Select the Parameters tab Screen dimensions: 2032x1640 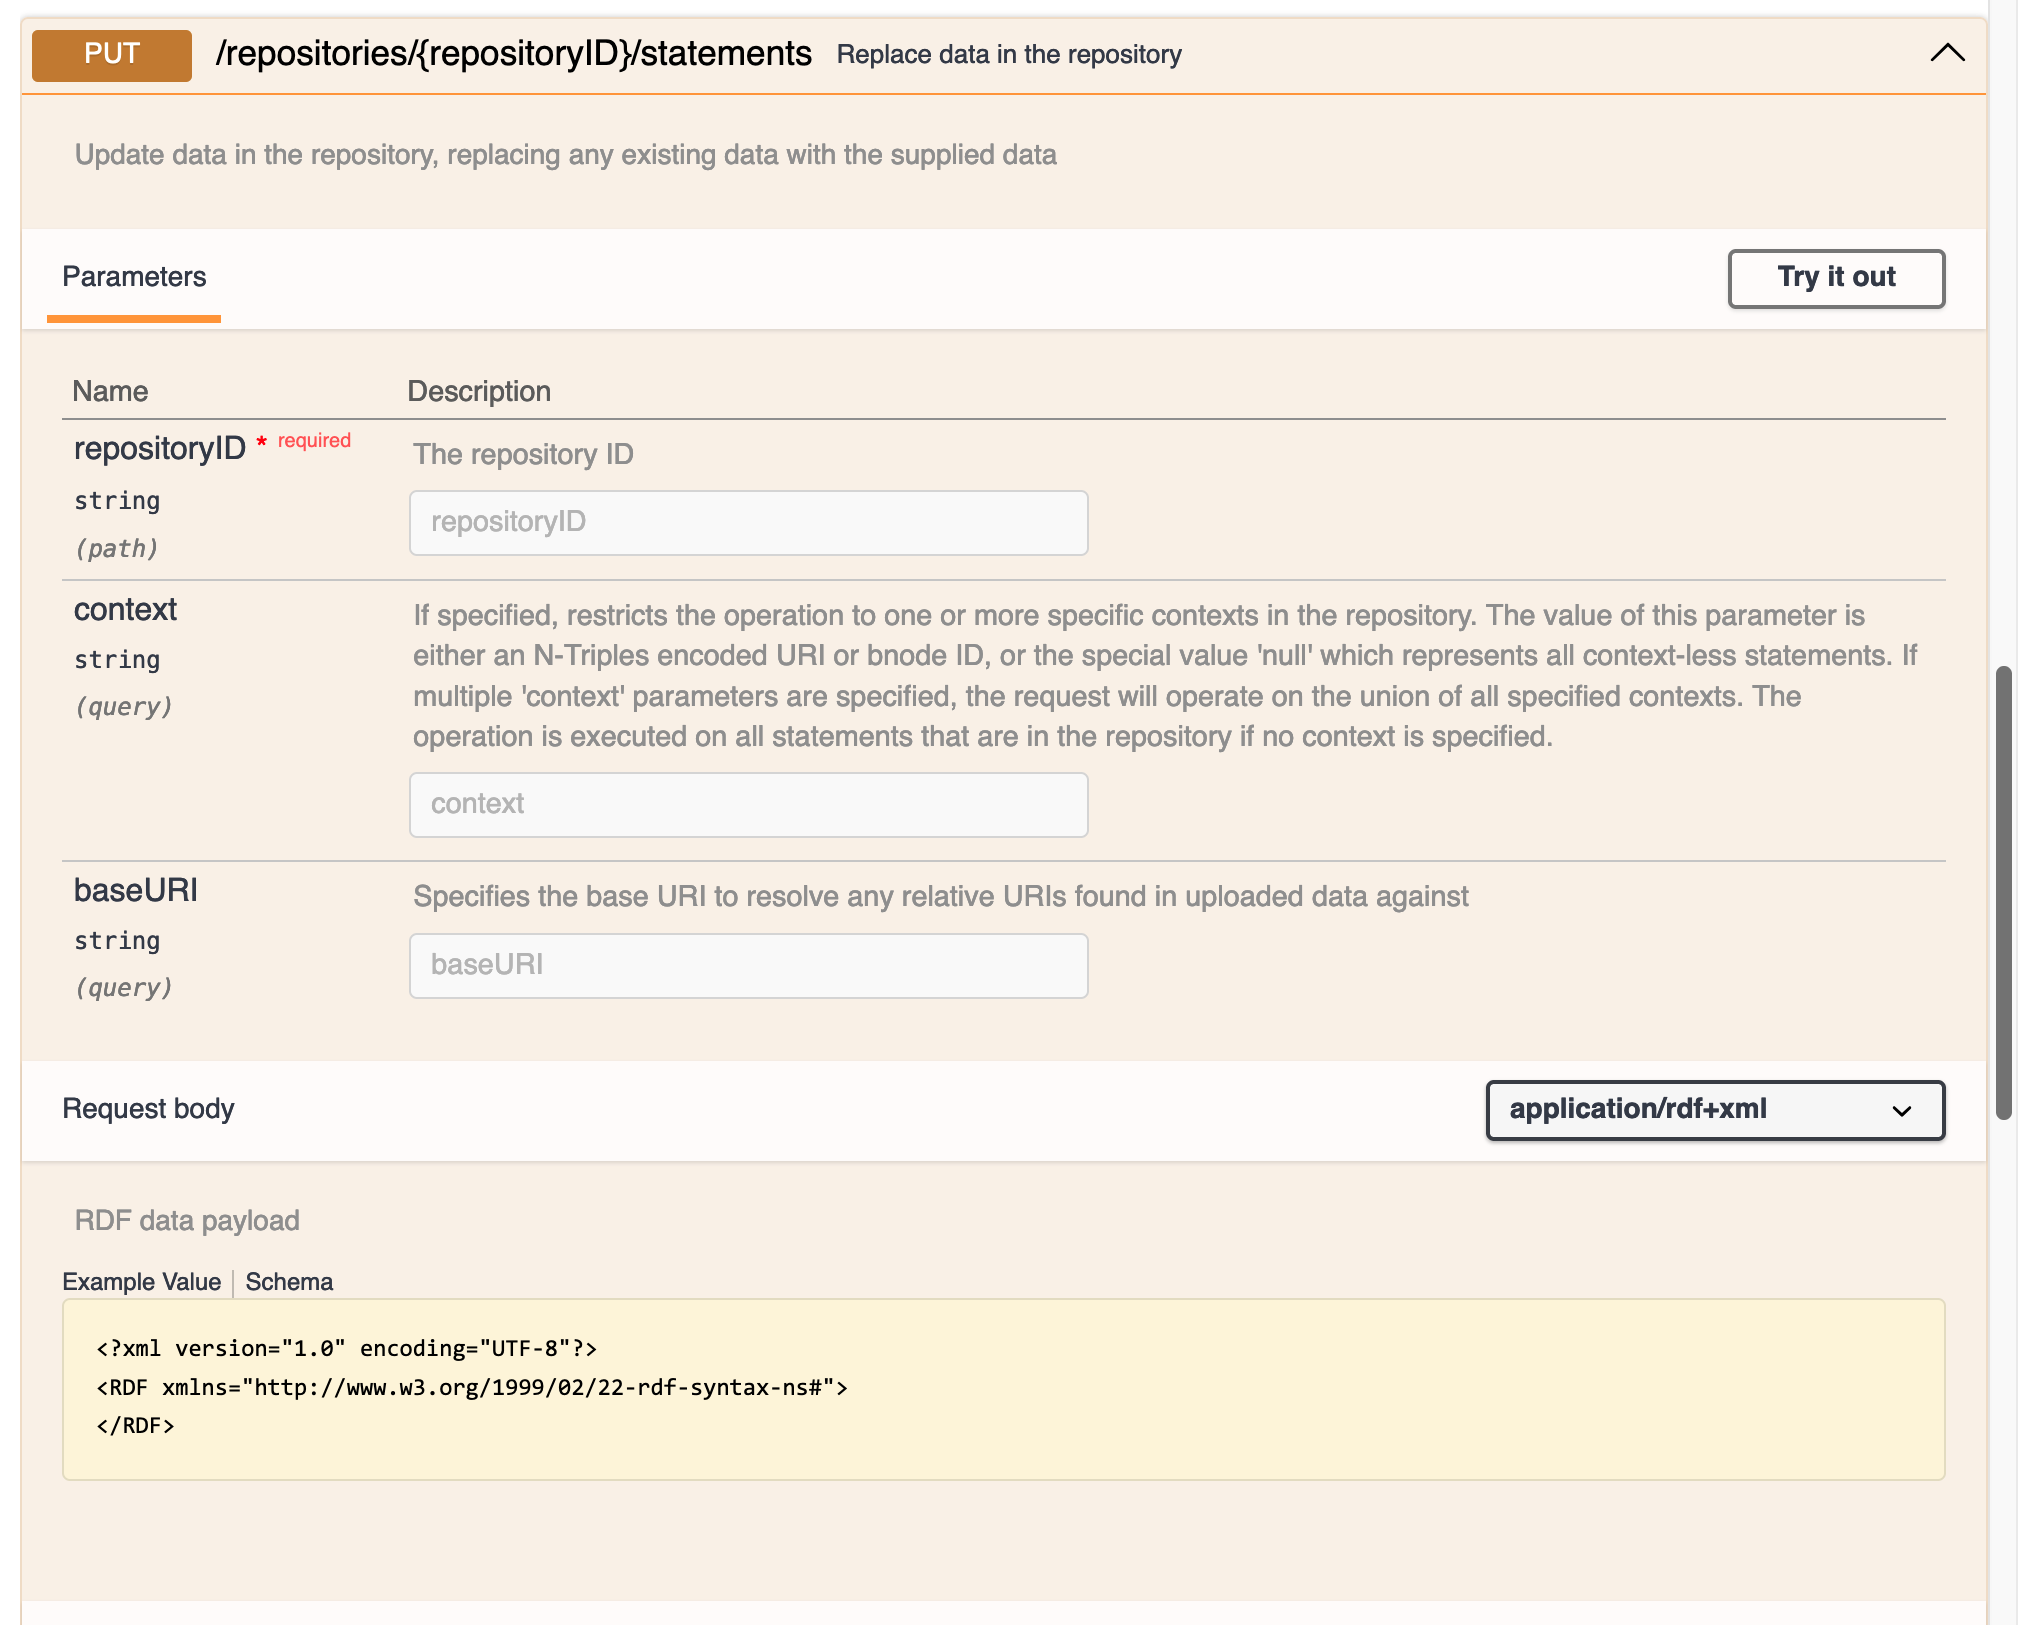(134, 277)
